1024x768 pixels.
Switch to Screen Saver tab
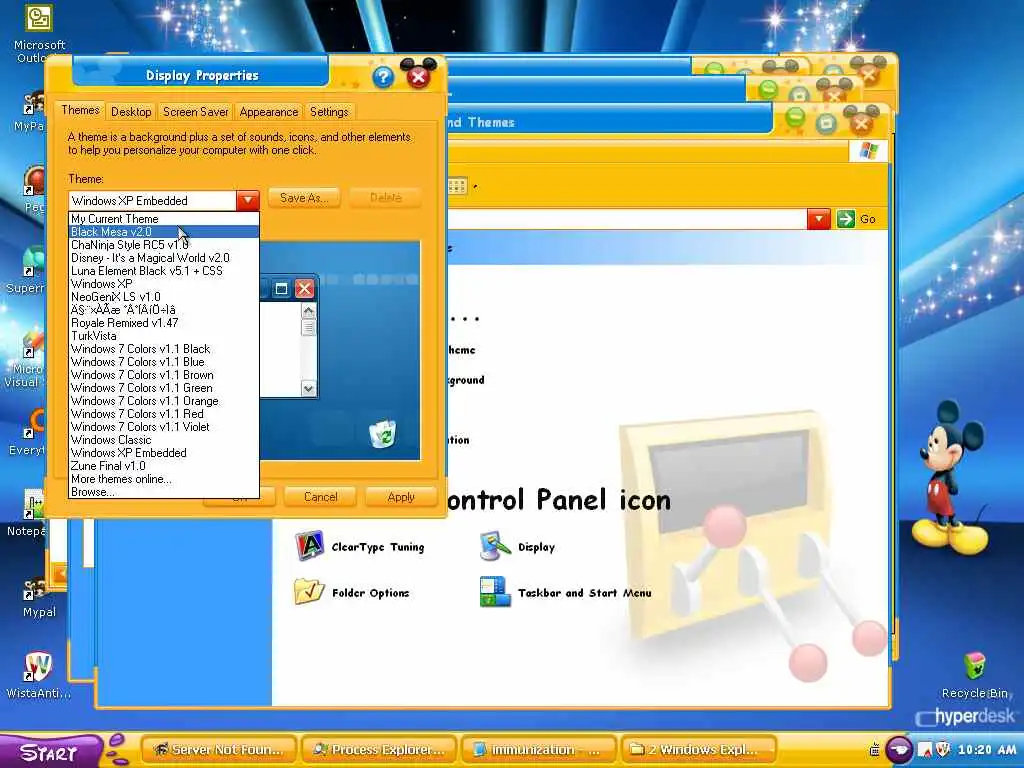pos(195,112)
